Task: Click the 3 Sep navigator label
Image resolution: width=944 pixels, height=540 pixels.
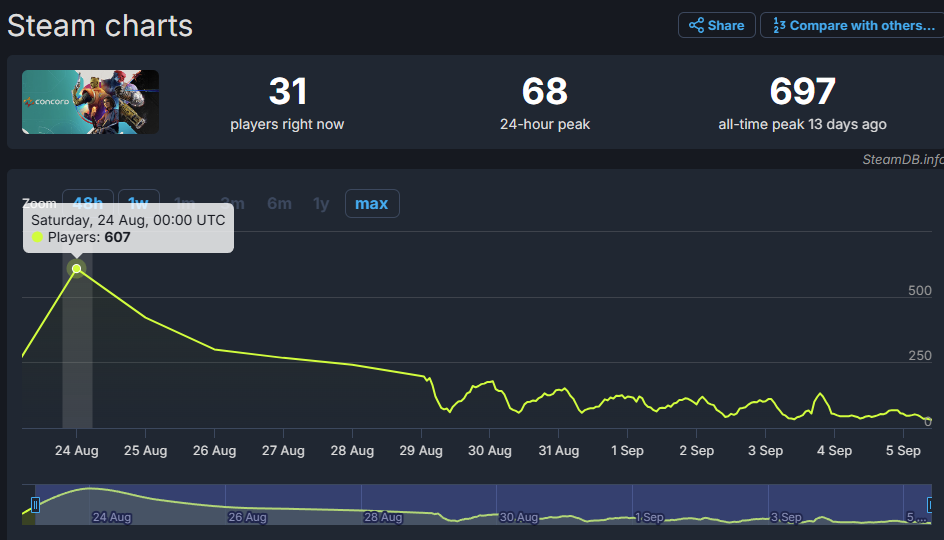Action: click(x=786, y=517)
